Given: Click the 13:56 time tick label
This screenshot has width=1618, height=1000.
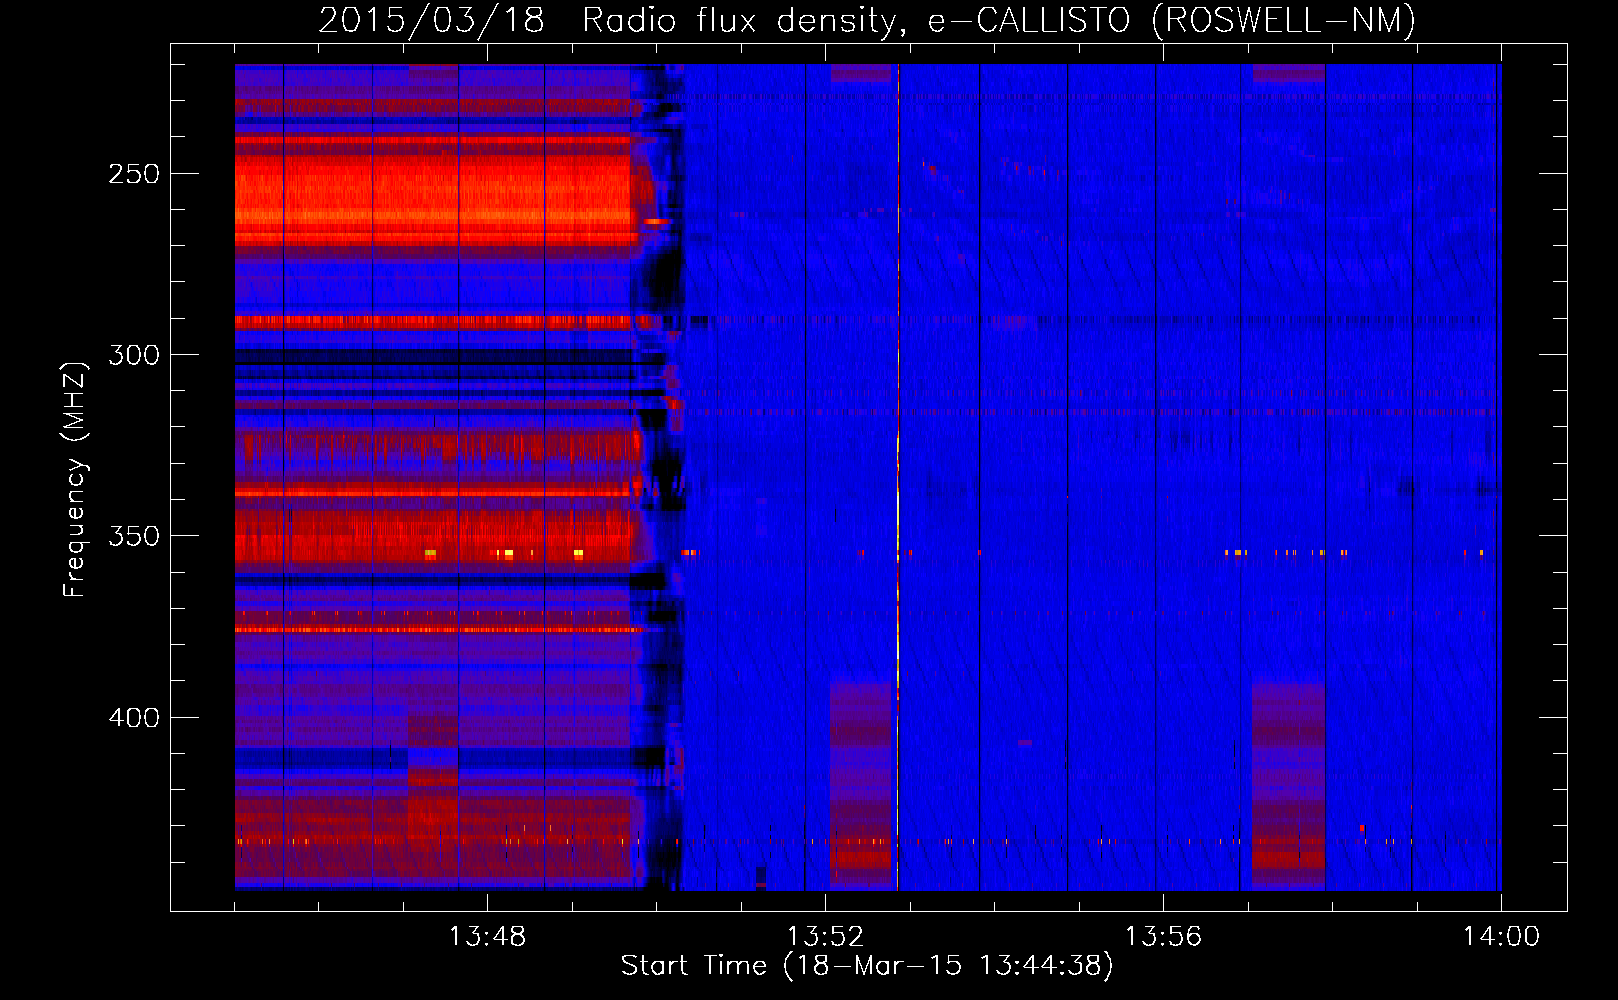Looking at the screenshot, I should 1163,937.
